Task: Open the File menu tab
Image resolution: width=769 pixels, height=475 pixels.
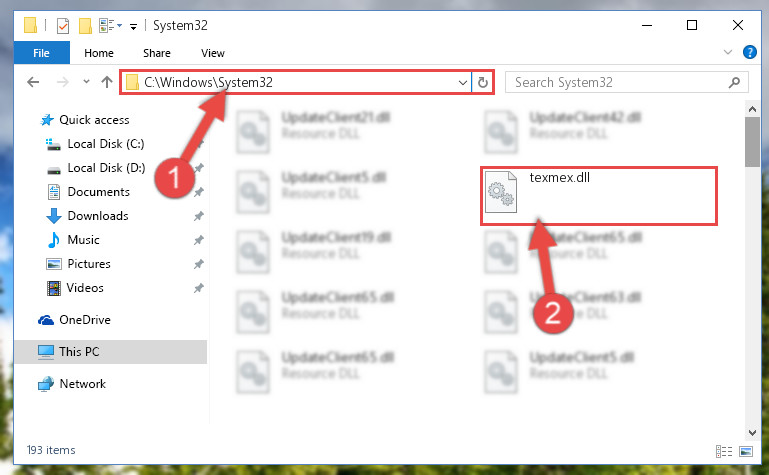Action: 41,53
